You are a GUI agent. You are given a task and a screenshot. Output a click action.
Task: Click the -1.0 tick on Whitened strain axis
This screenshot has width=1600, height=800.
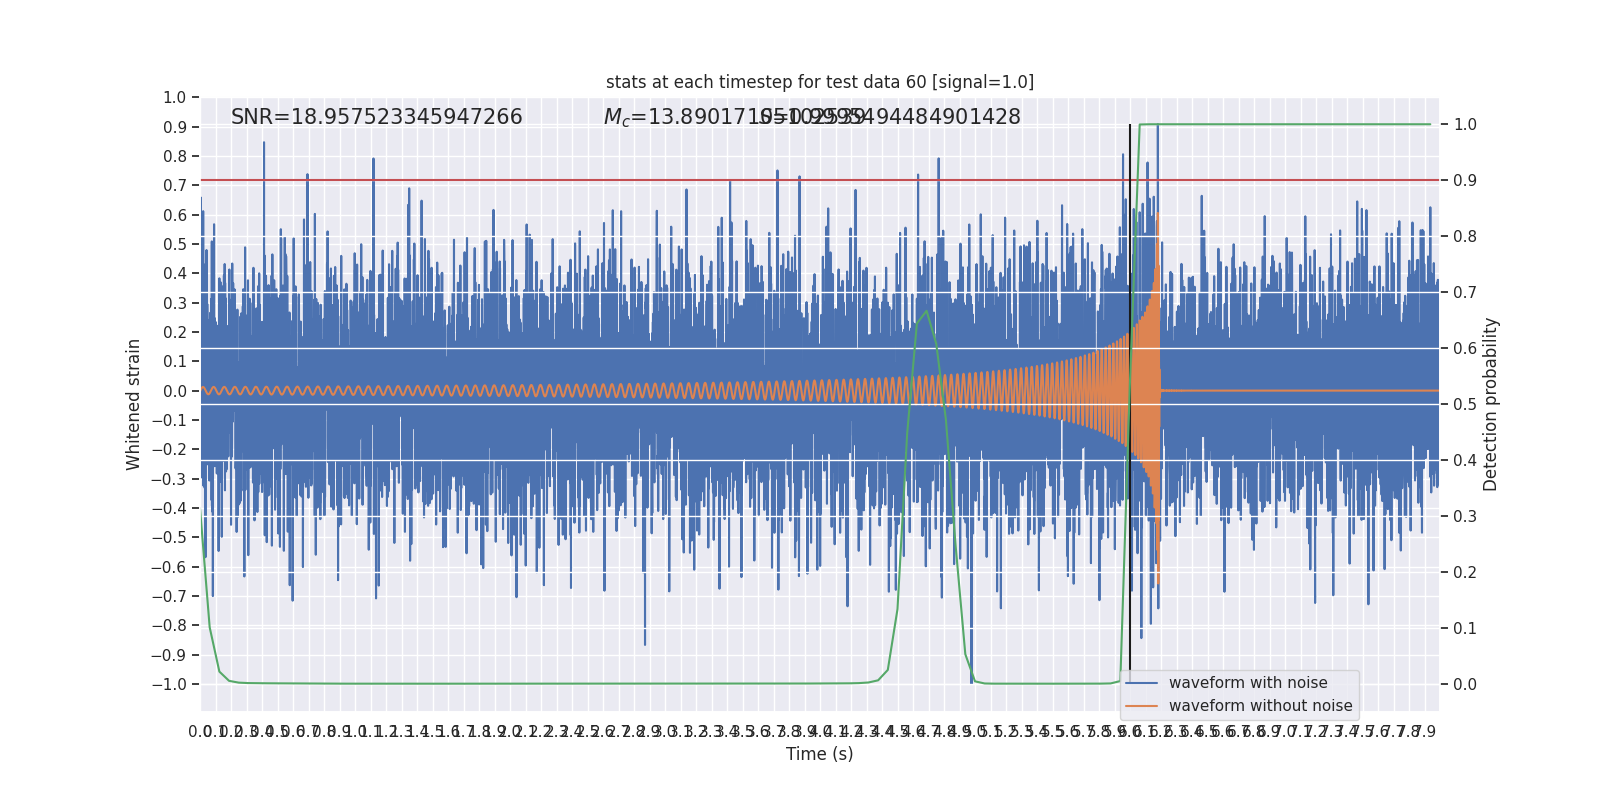169,685
